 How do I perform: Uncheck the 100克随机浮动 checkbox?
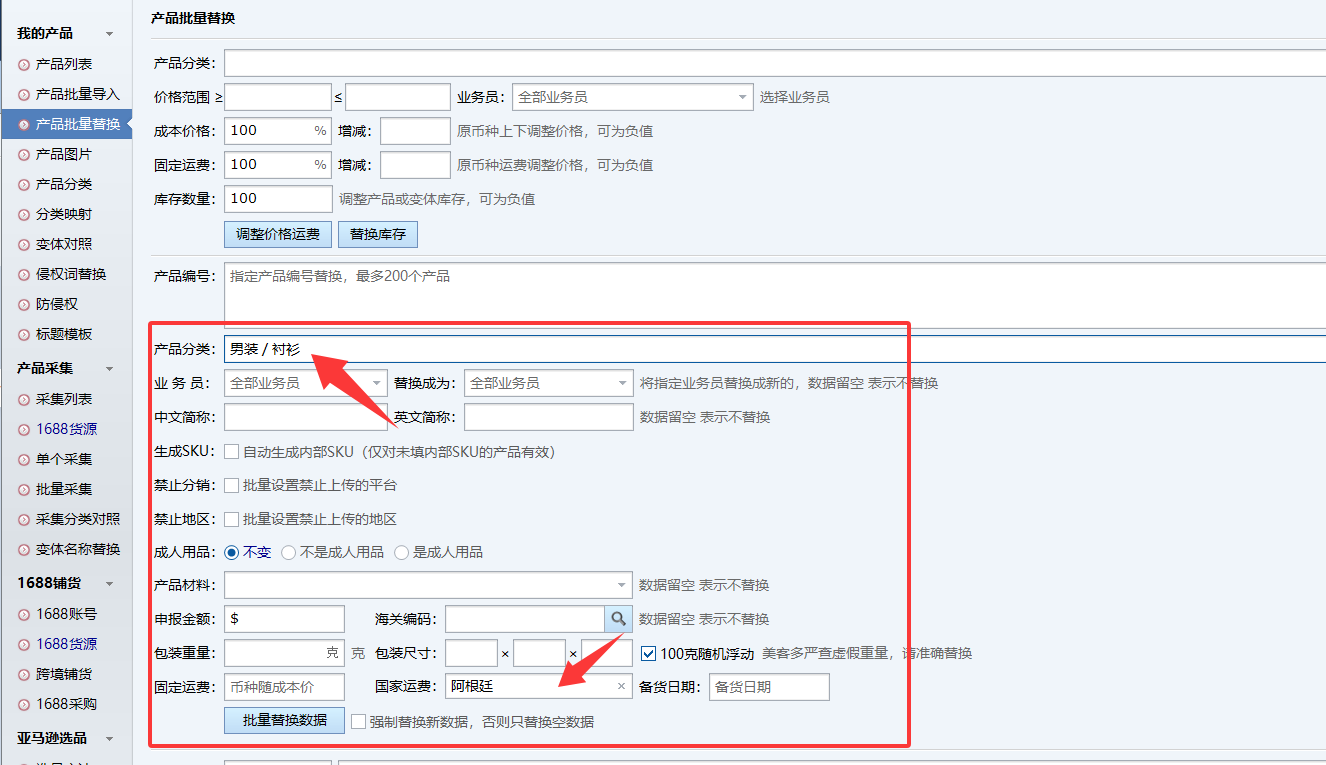648,654
